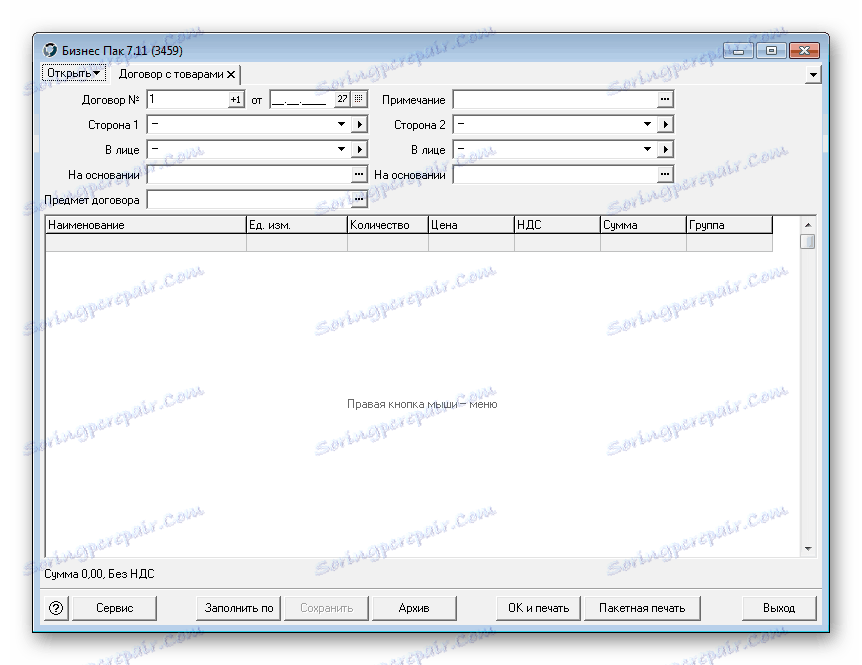
Task: Open ellipsis for Предмет договора field
Action: click(x=359, y=200)
